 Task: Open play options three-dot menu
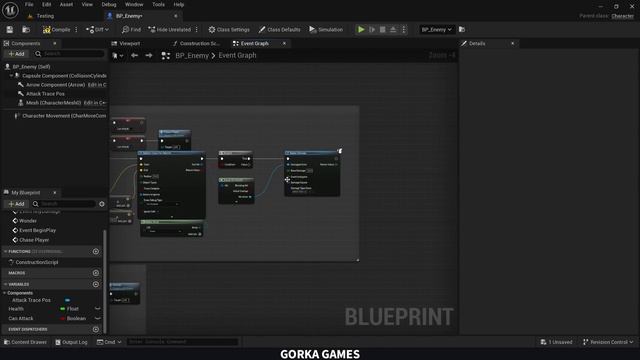tap(404, 29)
